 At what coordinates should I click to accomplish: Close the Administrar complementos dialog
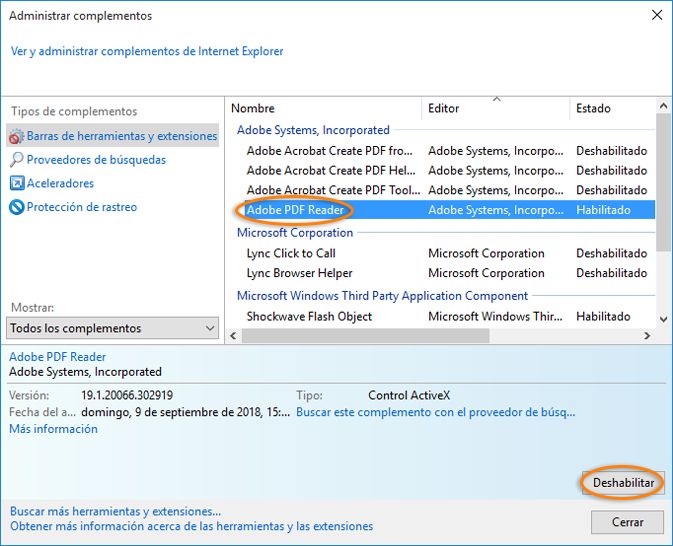(x=657, y=15)
